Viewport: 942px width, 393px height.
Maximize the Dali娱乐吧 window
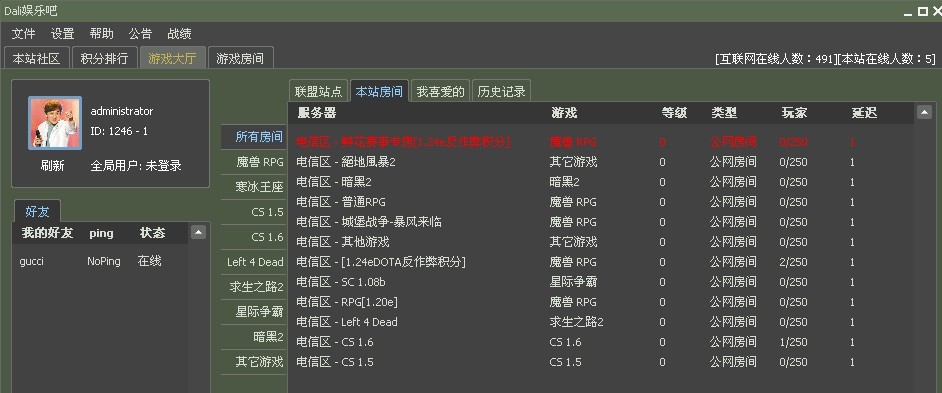pos(922,11)
